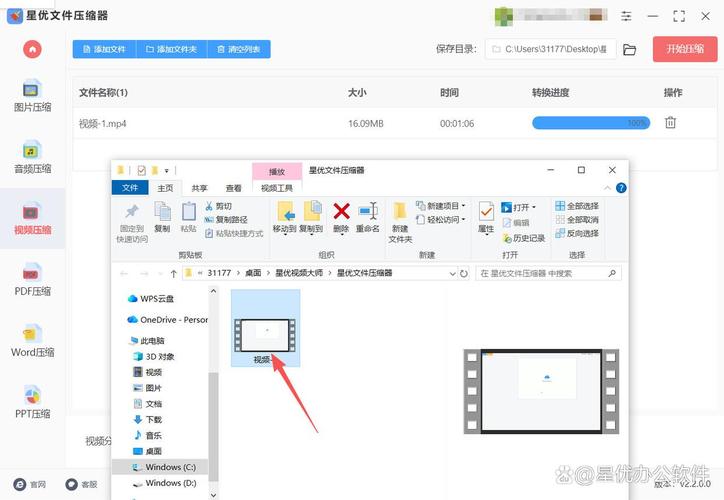Click the 添加文件夹 button
Screen dimensions: 724x500
172,49
